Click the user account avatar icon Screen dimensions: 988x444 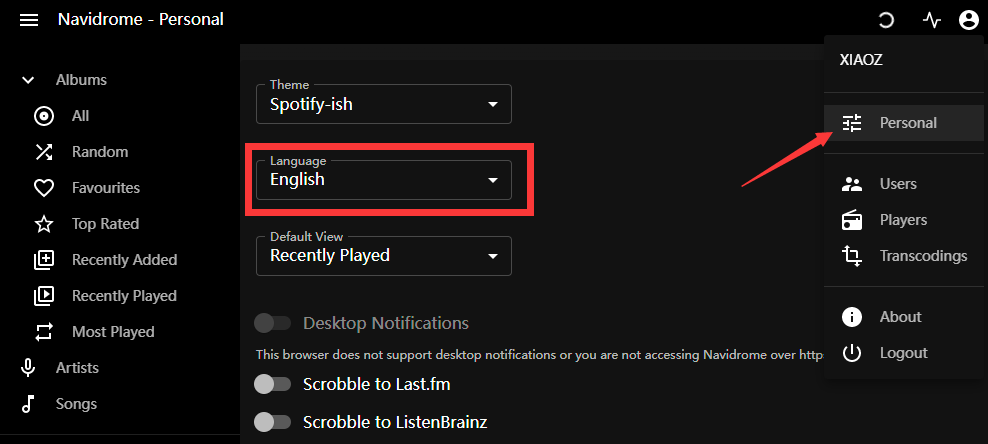coord(968,20)
